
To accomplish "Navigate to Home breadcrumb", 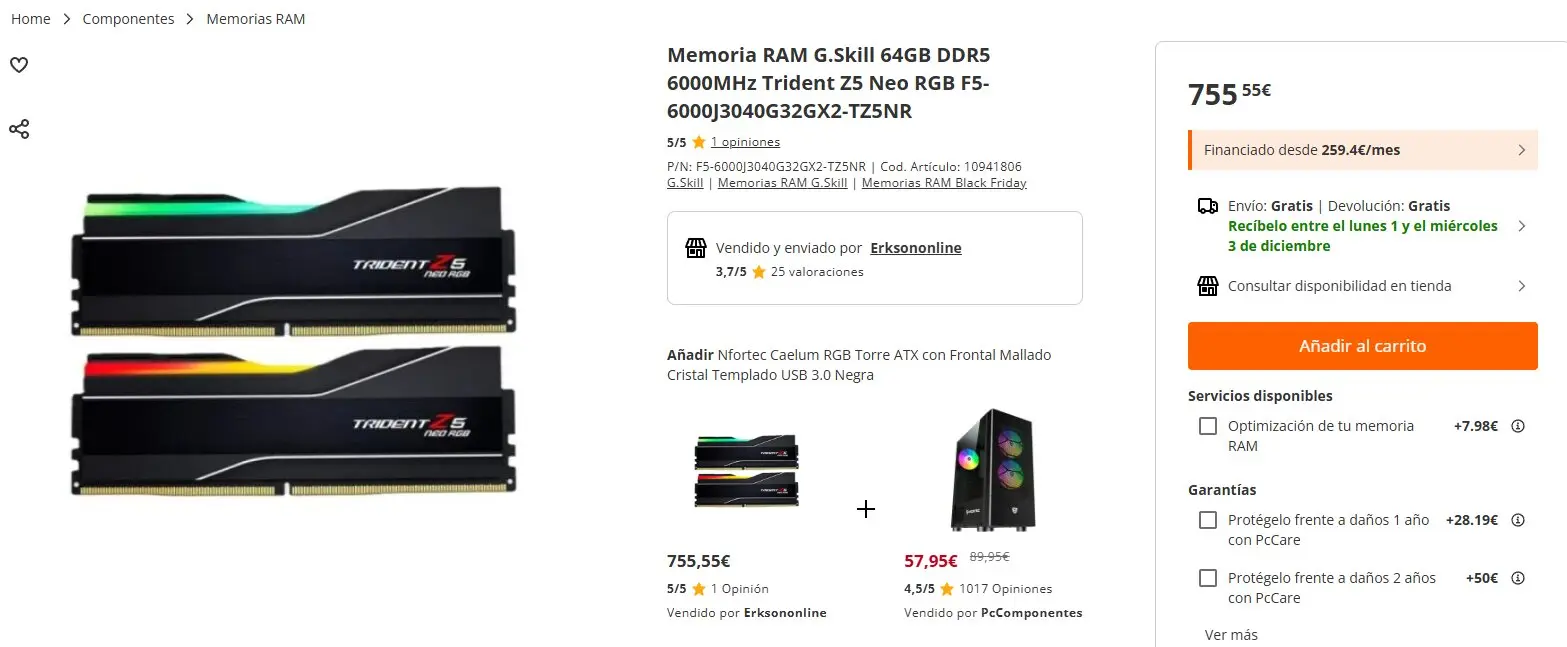I will click(31, 19).
